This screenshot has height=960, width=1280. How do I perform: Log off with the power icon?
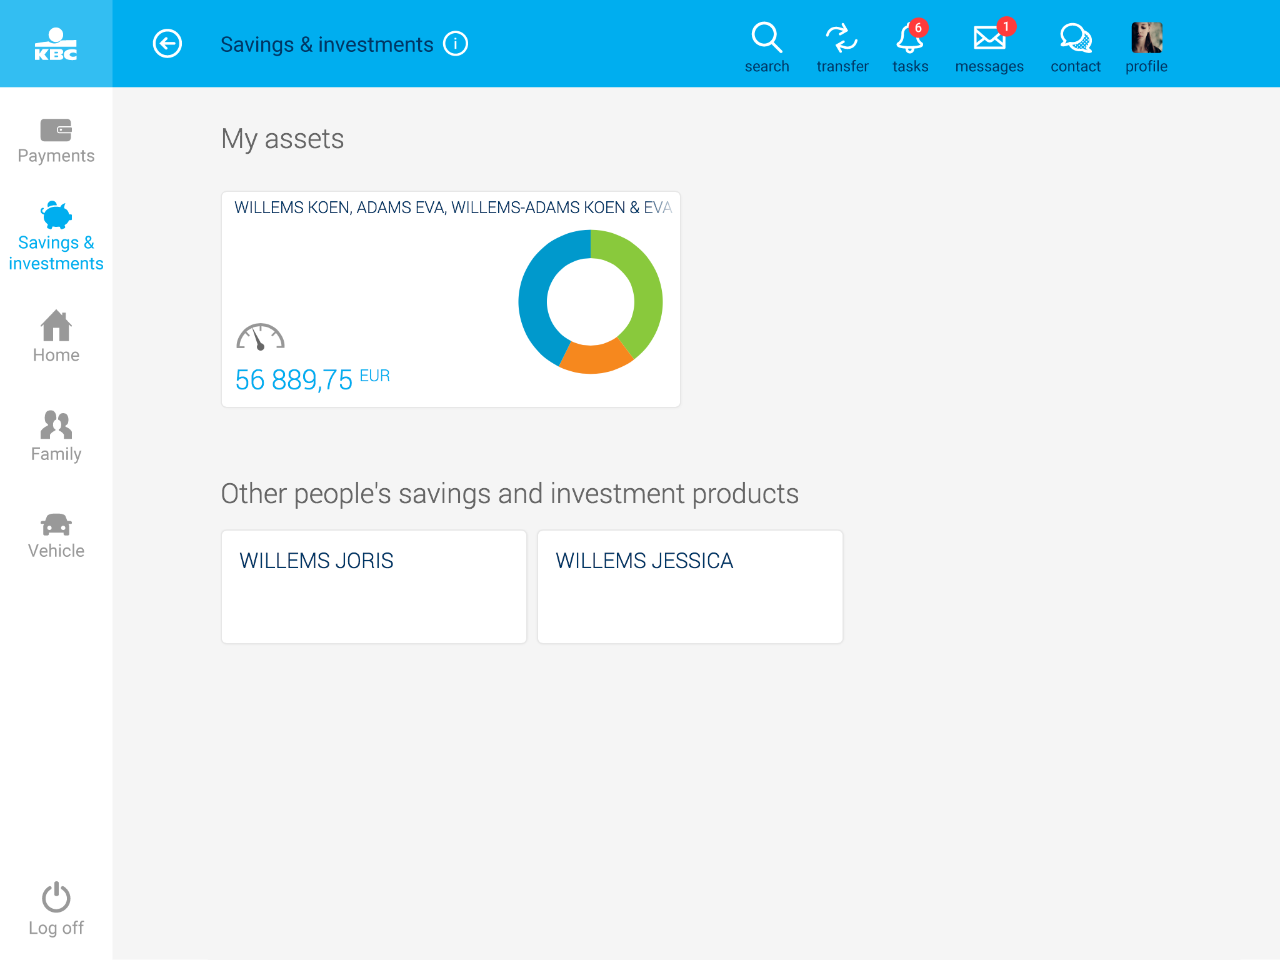(x=56, y=909)
